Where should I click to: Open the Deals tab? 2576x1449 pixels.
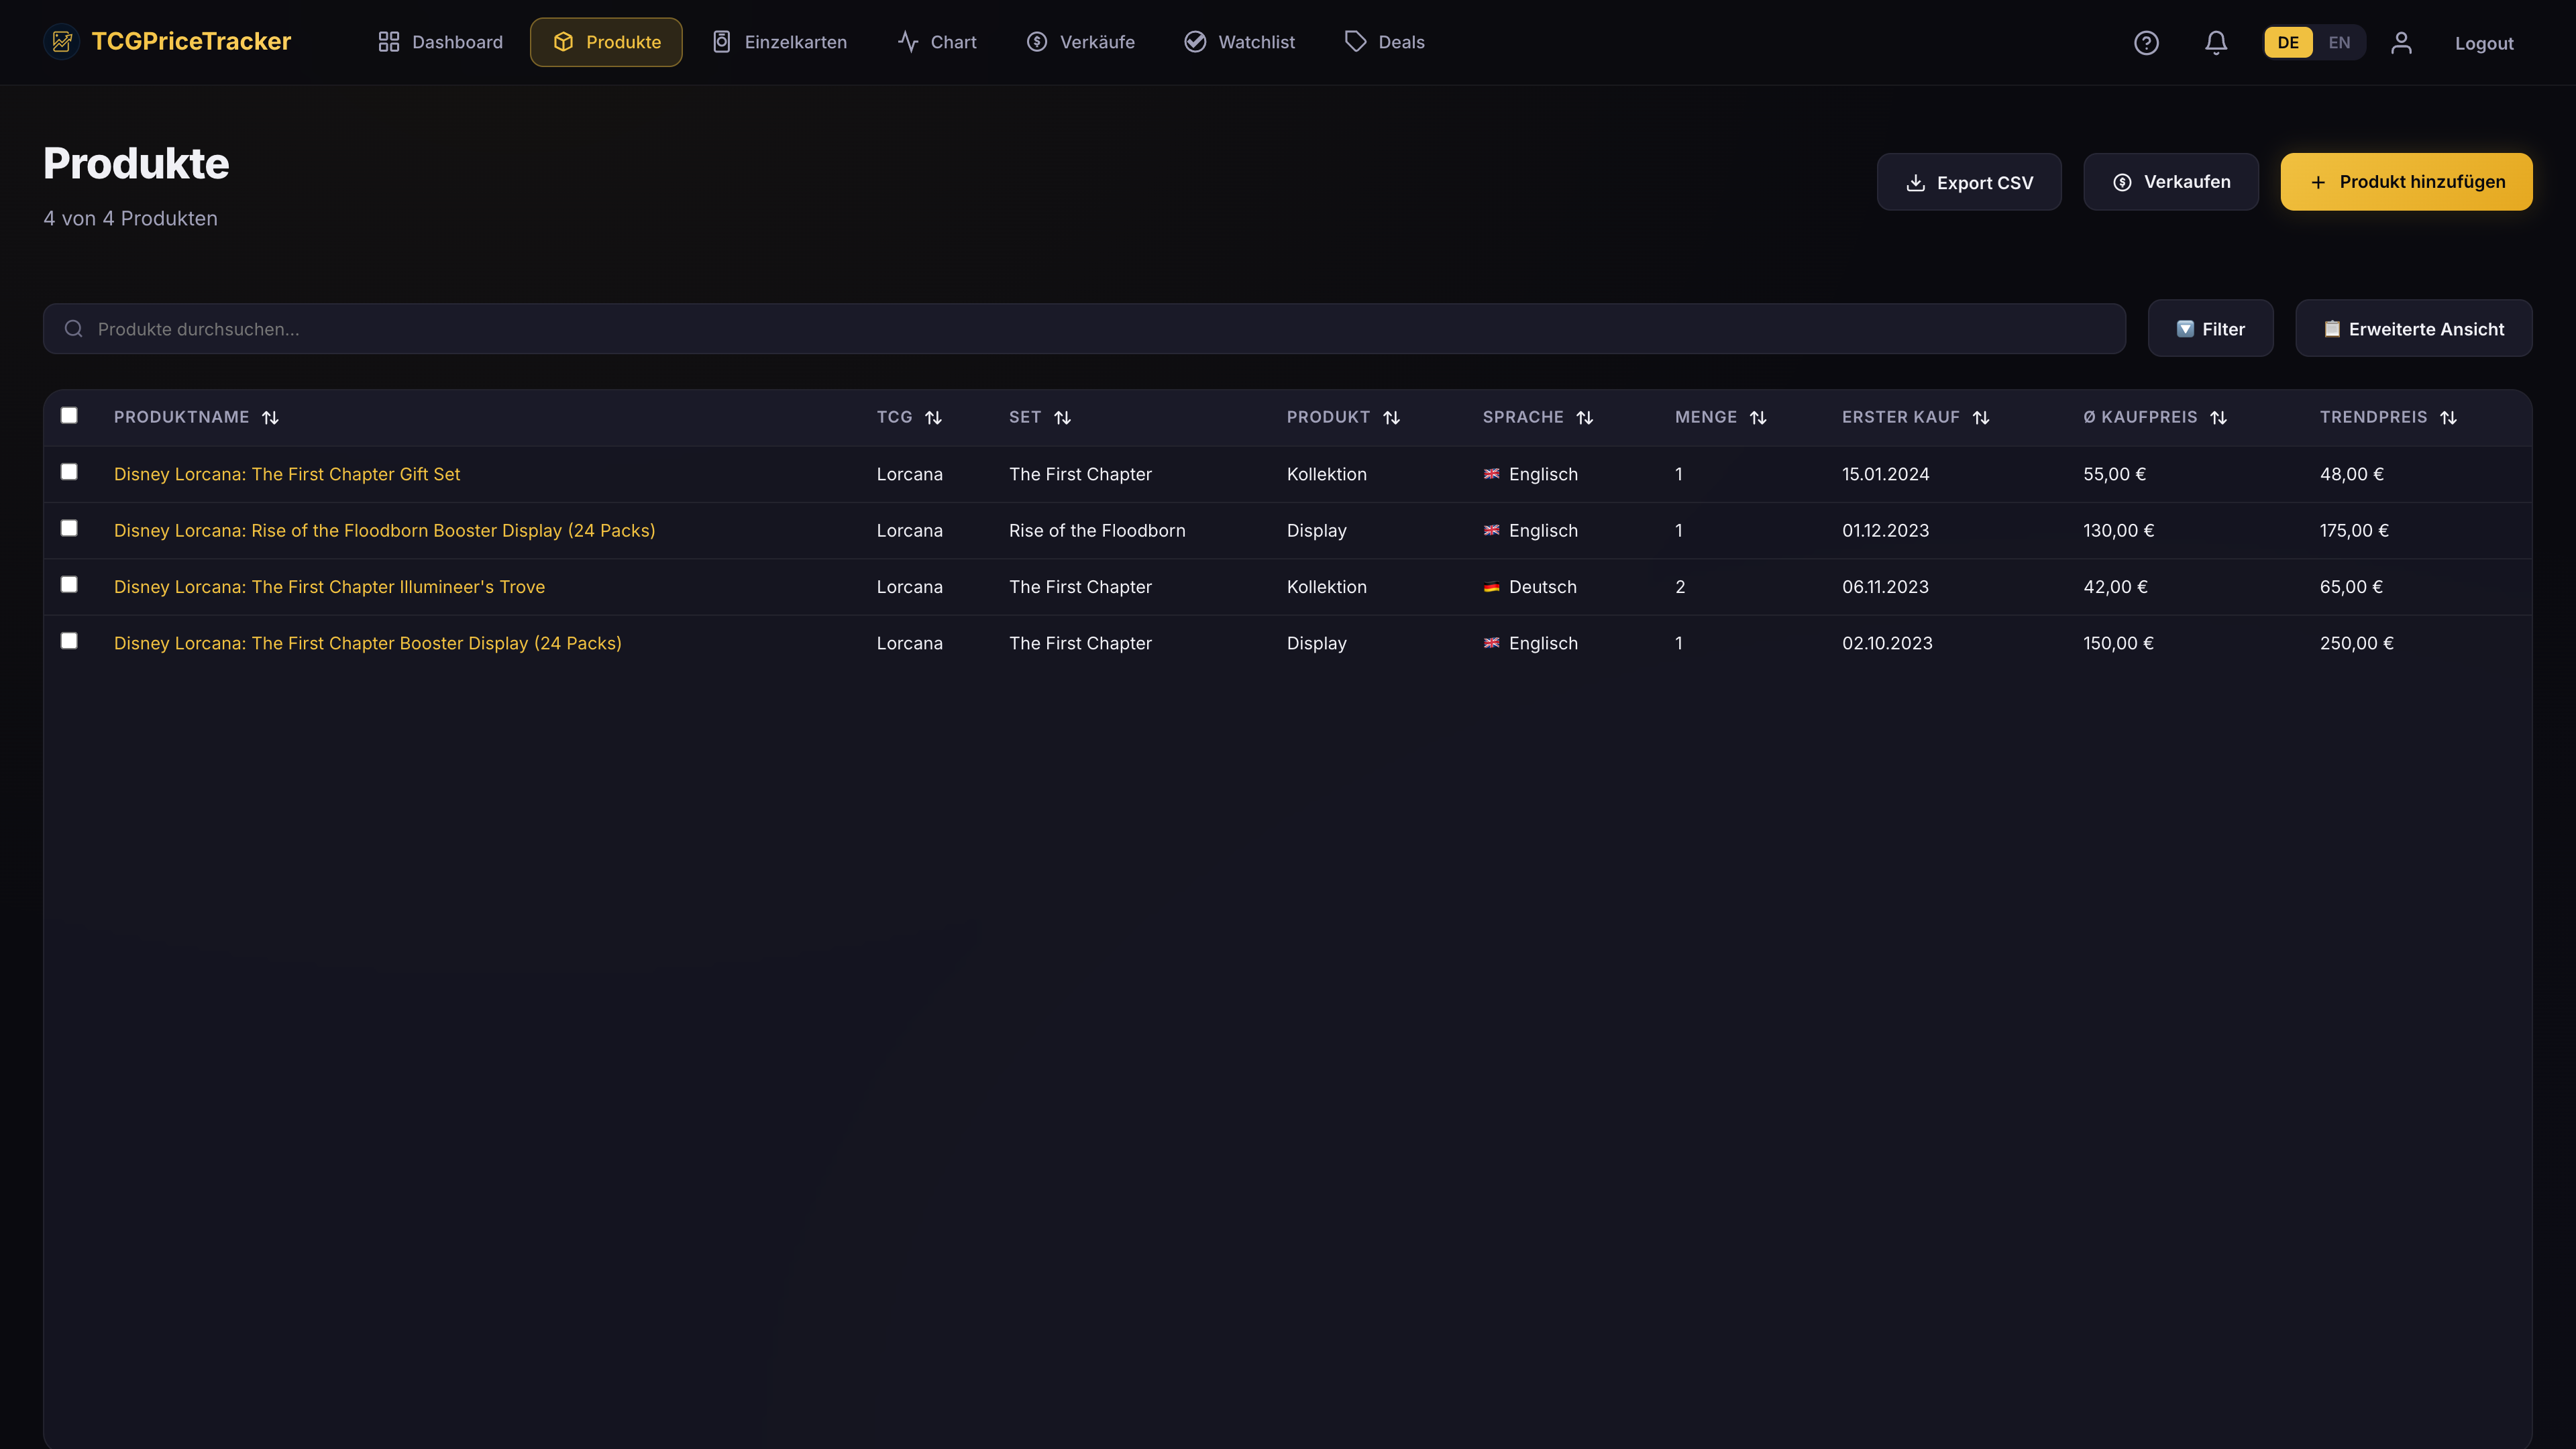[x=1385, y=42]
